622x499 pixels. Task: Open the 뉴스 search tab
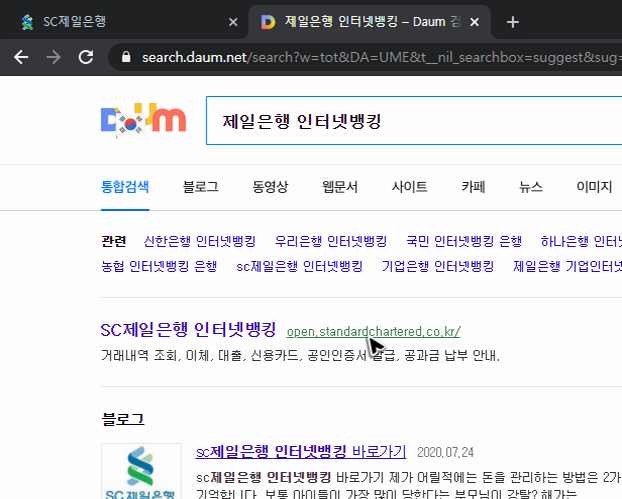tap(531, 187)
